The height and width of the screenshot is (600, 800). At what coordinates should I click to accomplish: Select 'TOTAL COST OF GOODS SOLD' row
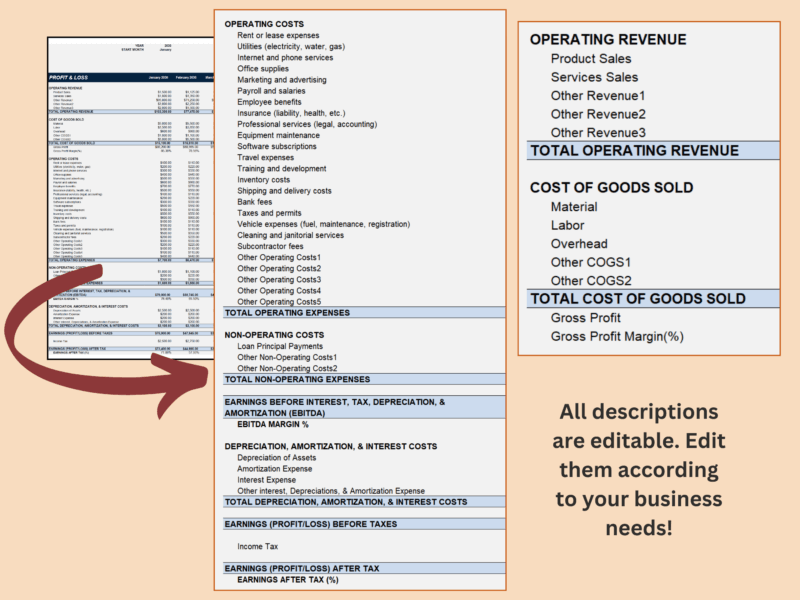tap(654, 298)
